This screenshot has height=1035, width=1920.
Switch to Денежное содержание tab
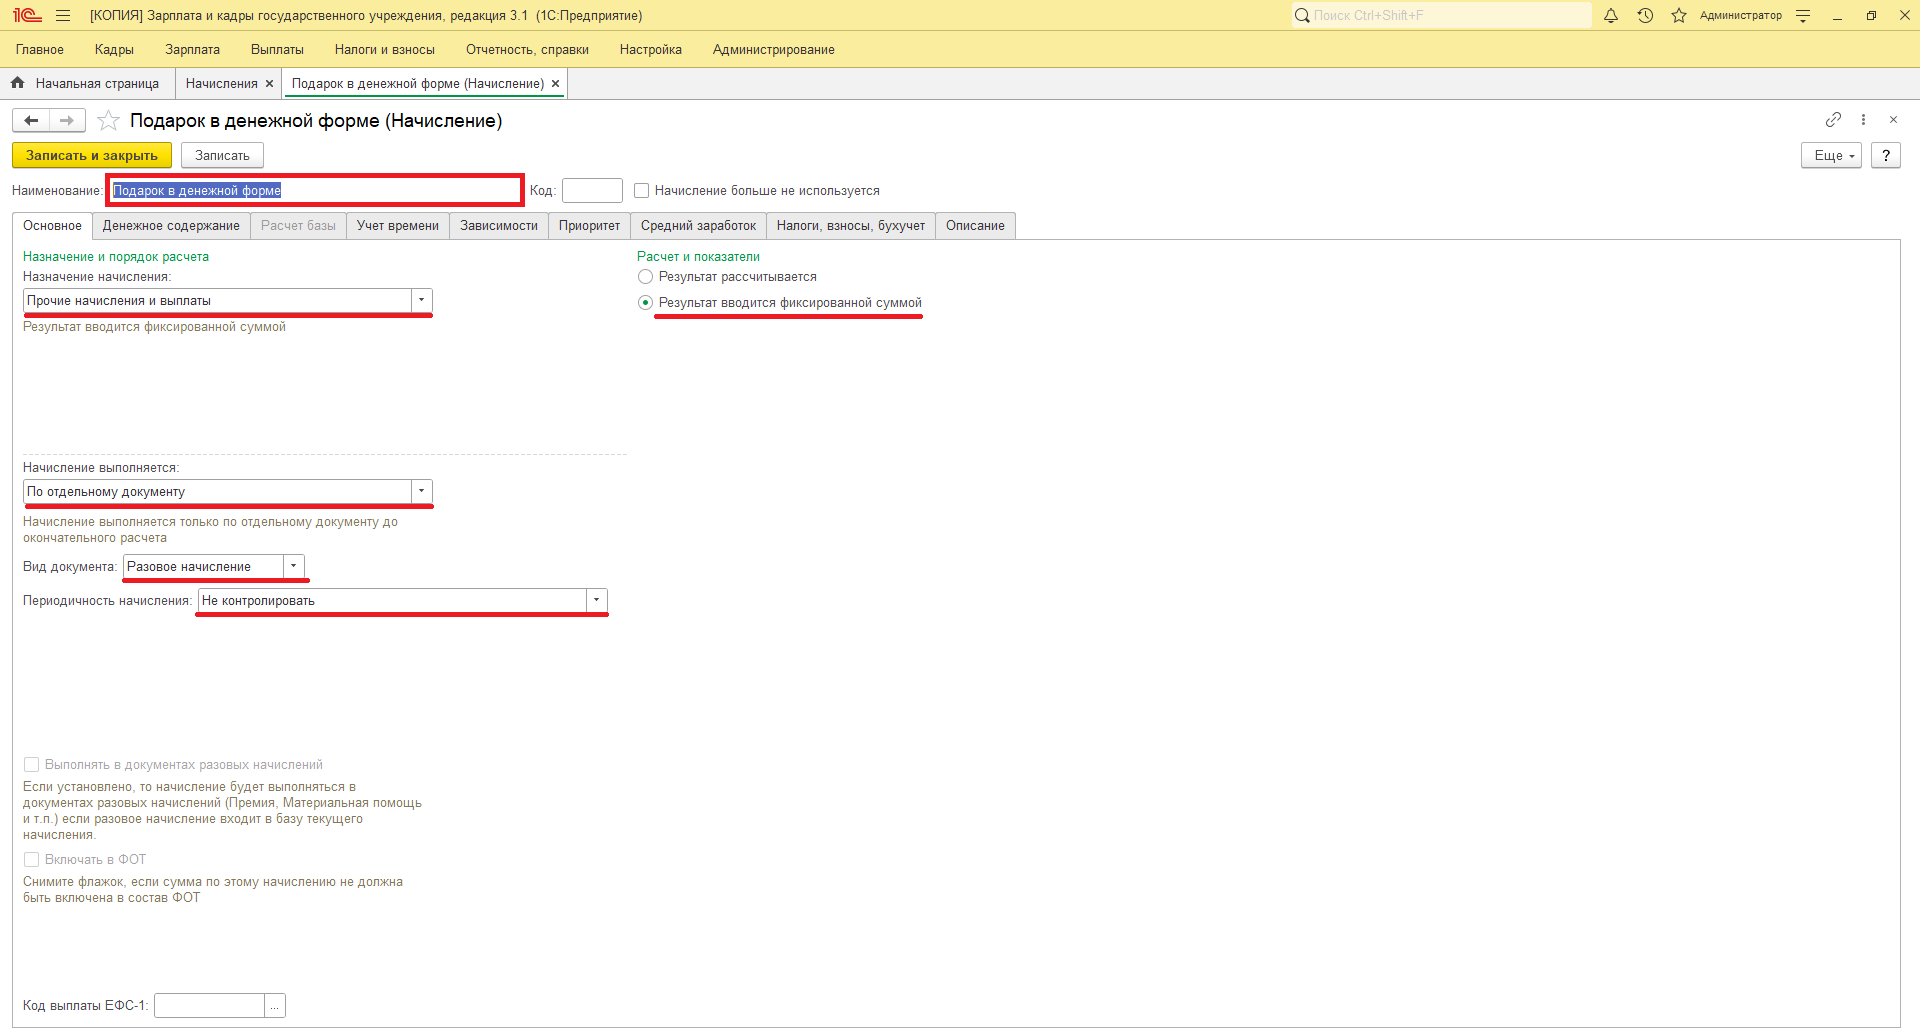click(171, 226)
